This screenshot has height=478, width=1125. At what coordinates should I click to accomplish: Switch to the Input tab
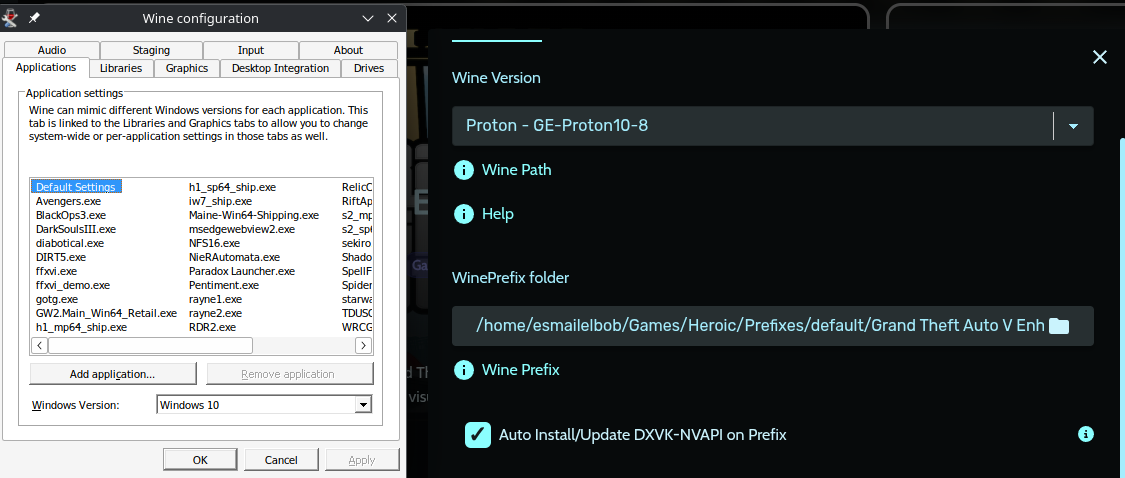point(251,50)
